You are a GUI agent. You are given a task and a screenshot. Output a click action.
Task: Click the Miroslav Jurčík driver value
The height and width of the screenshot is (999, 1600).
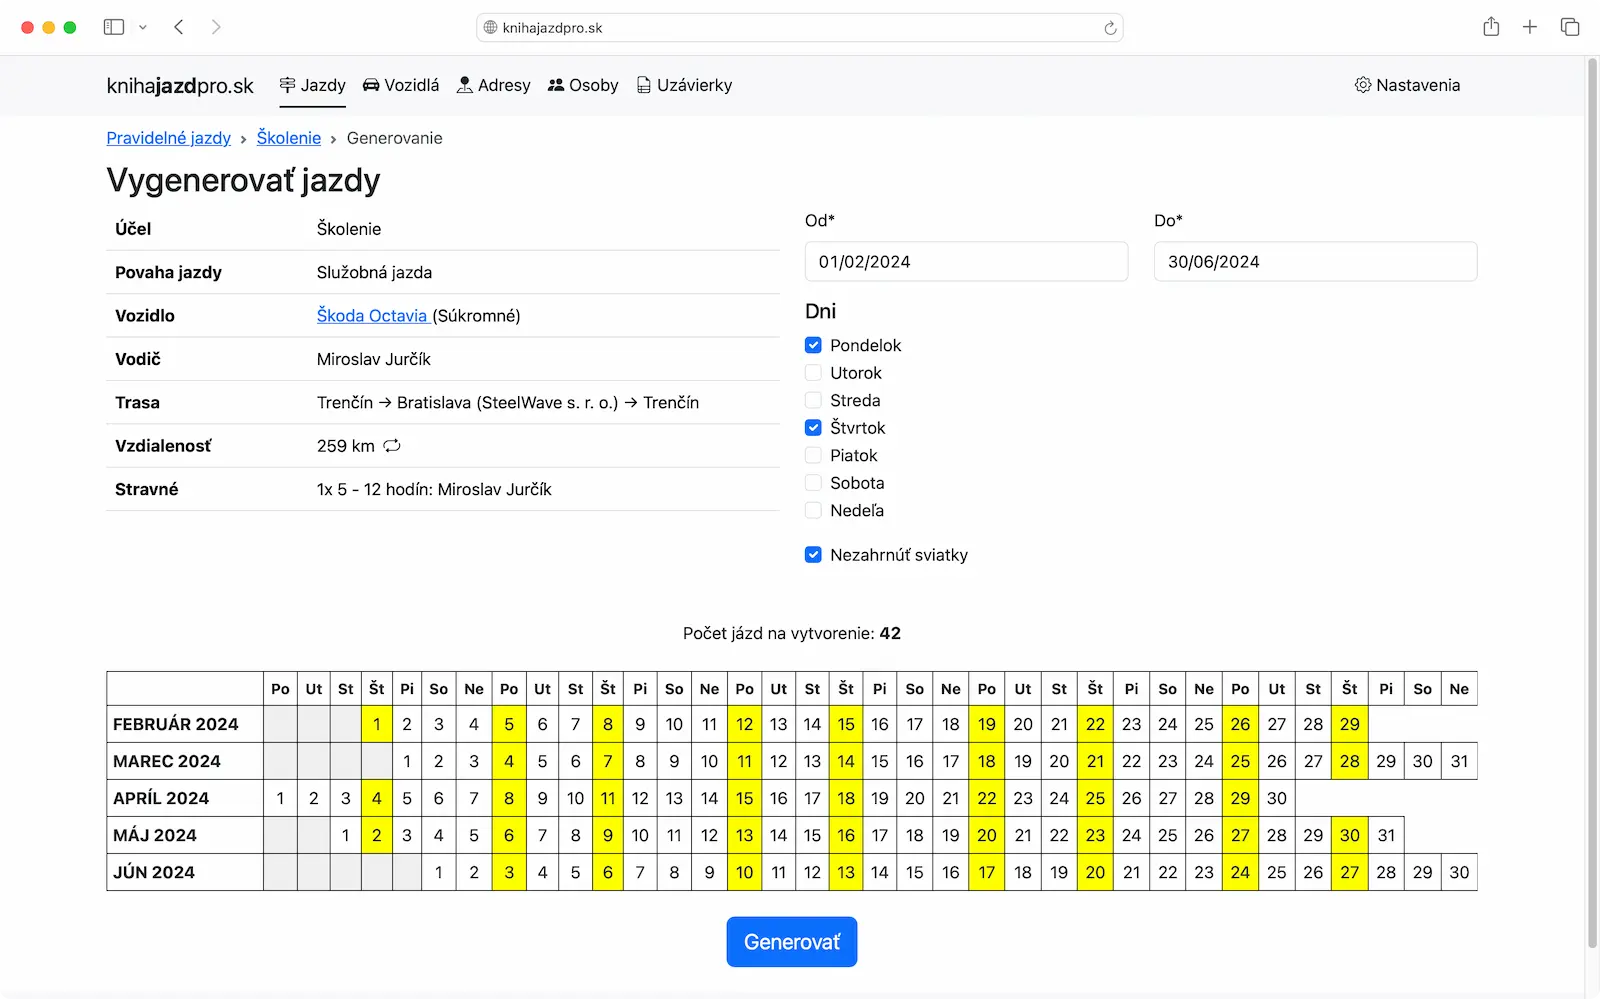point(374,359)
